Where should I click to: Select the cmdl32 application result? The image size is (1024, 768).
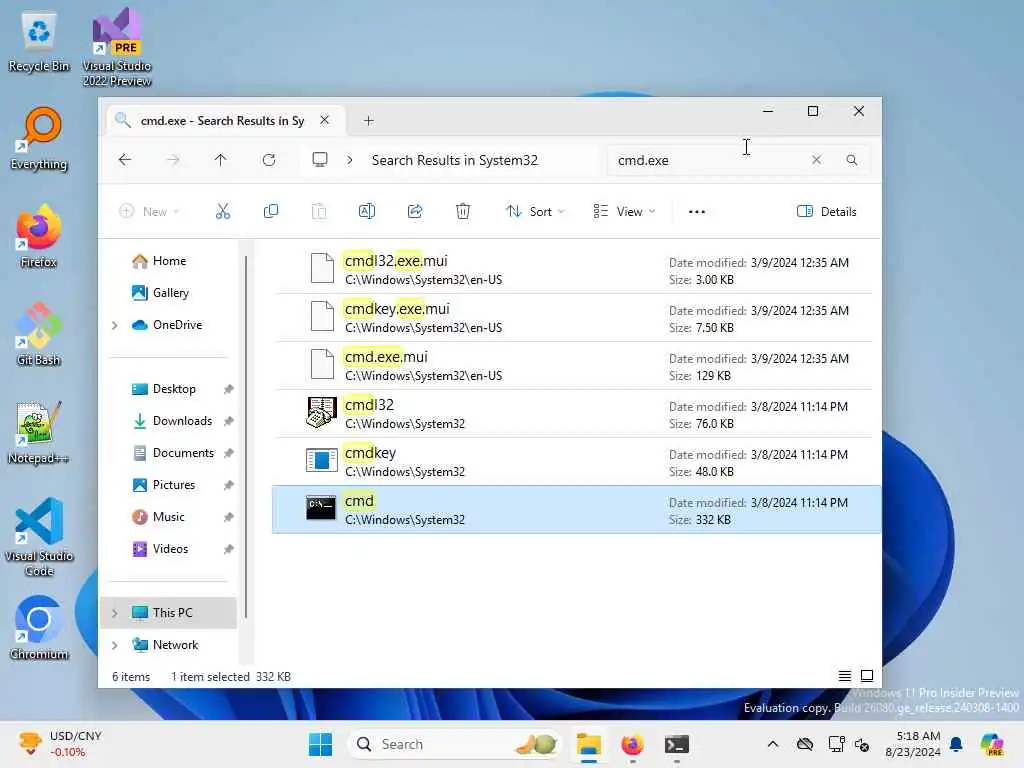(x=575, y=413)
